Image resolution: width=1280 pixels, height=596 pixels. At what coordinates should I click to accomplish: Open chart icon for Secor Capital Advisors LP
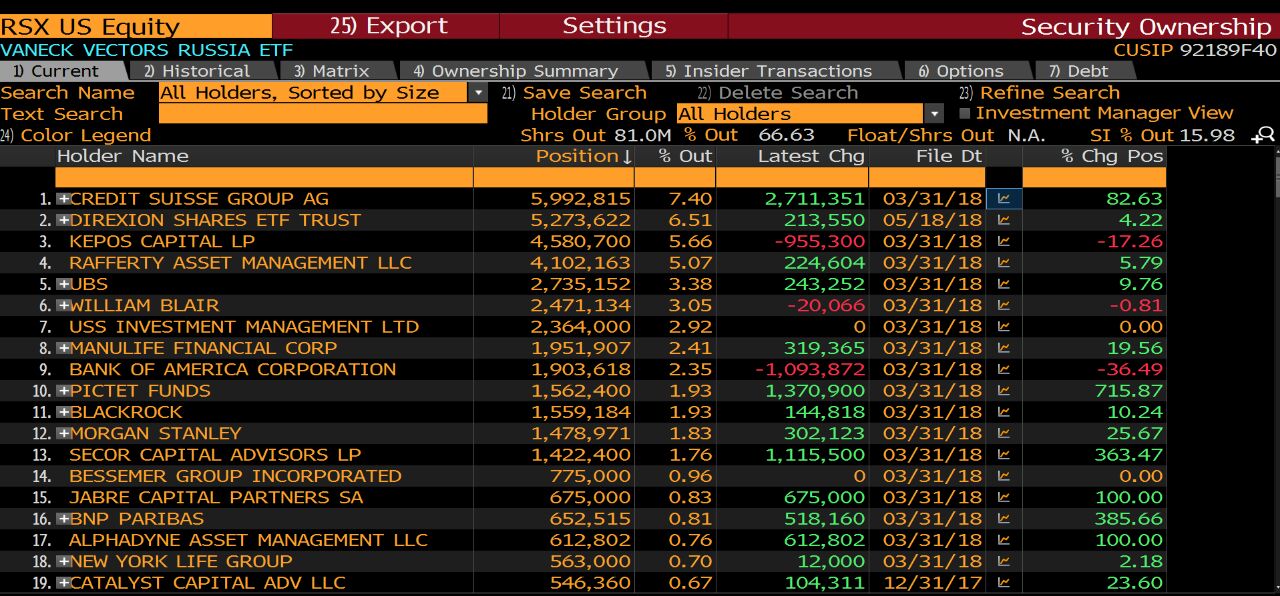point(1003,454)
